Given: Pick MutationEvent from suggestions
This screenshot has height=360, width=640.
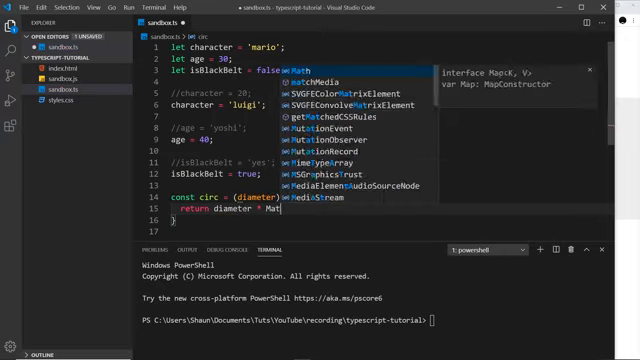Looking at the screenshot, I should click(x=357, y=128).
